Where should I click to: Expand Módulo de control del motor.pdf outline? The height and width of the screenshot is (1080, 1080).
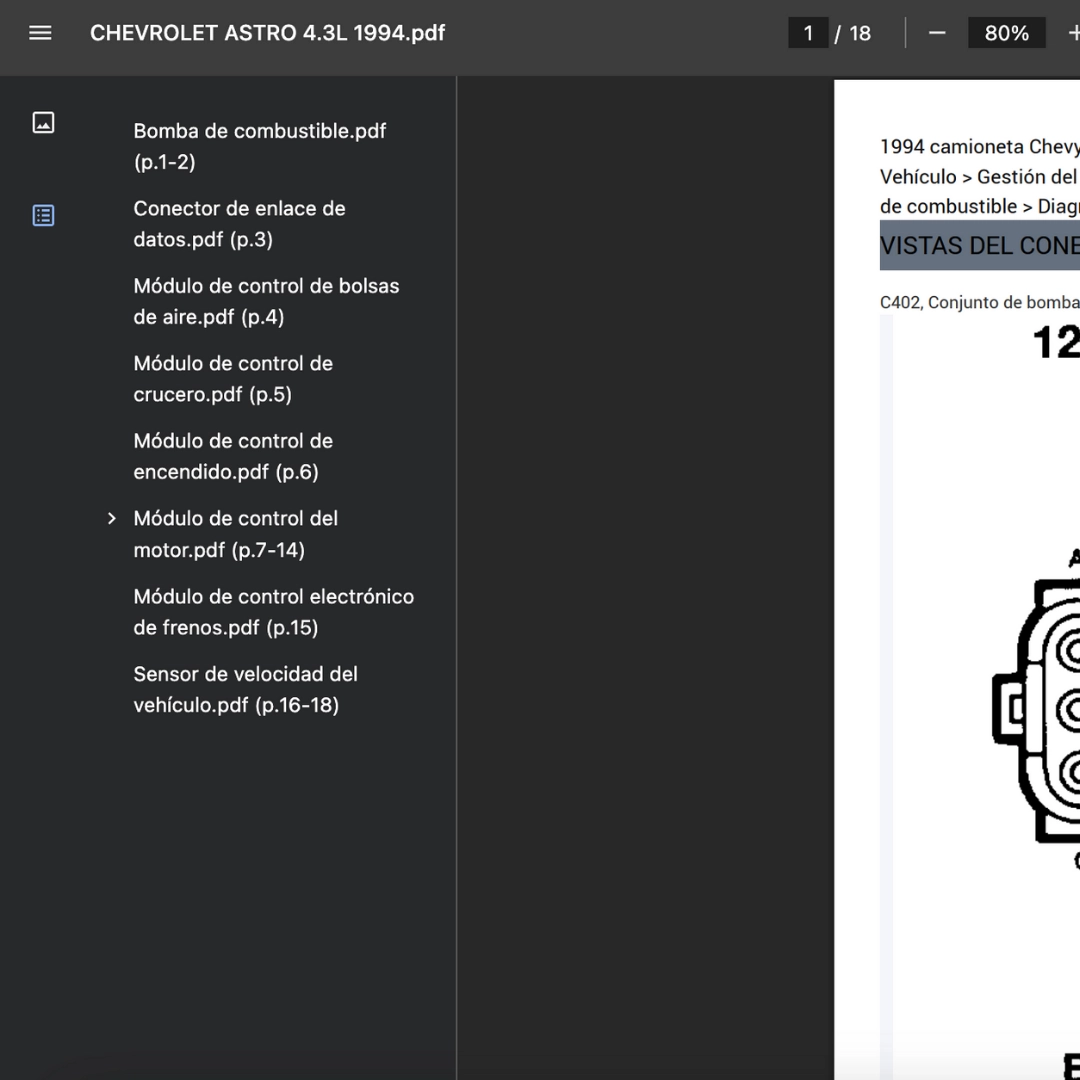(x=112, y=519)
